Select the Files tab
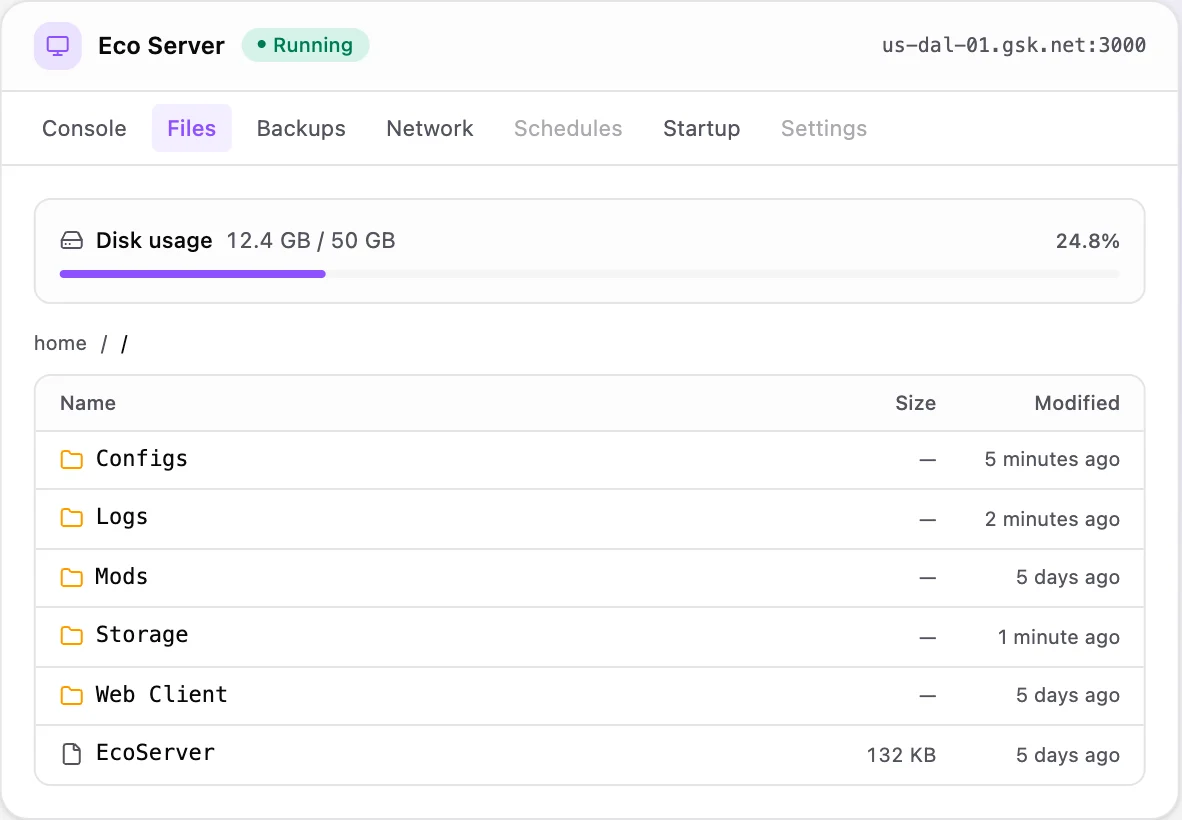 click(x=191, y=128)
